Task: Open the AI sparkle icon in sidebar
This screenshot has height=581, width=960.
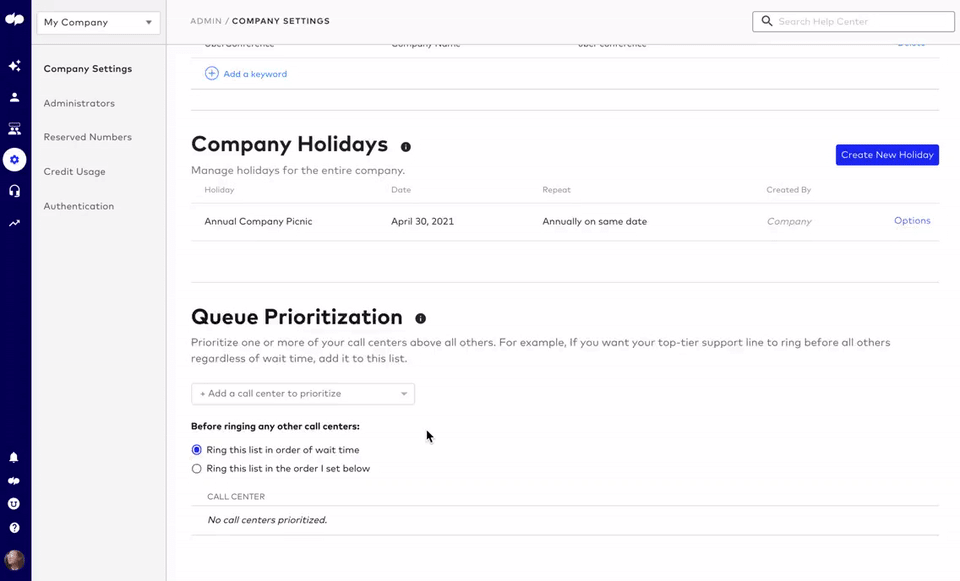Action: pos(15,66)
